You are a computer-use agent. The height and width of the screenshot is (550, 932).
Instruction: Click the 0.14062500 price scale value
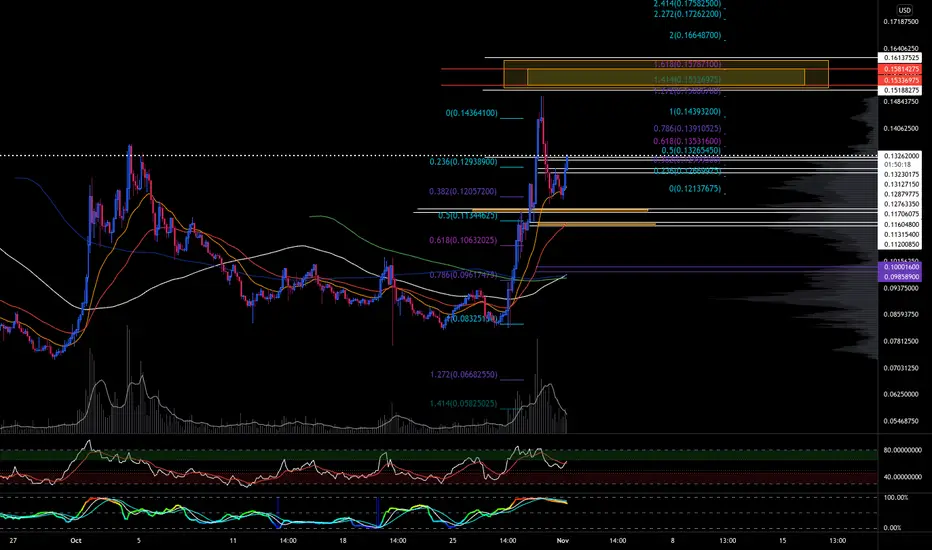[900, 128]
